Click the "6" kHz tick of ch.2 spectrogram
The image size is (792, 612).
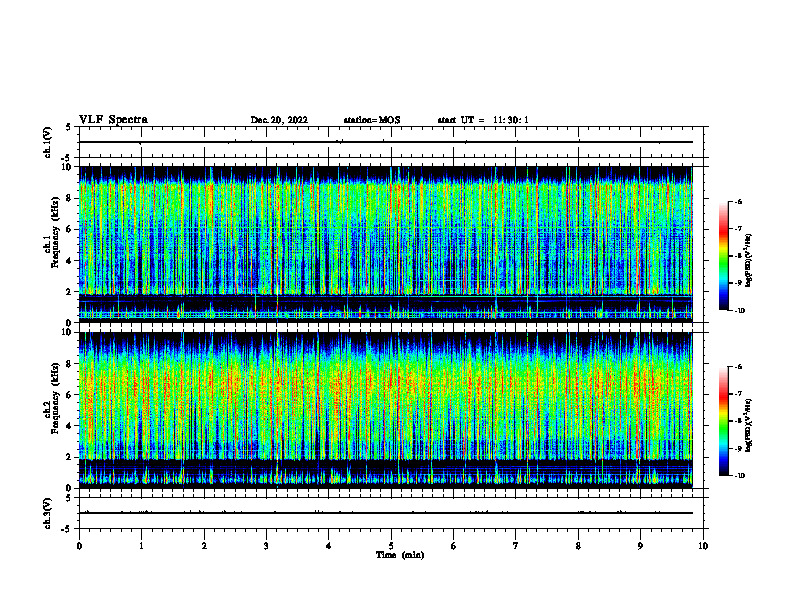click(69, 395)
